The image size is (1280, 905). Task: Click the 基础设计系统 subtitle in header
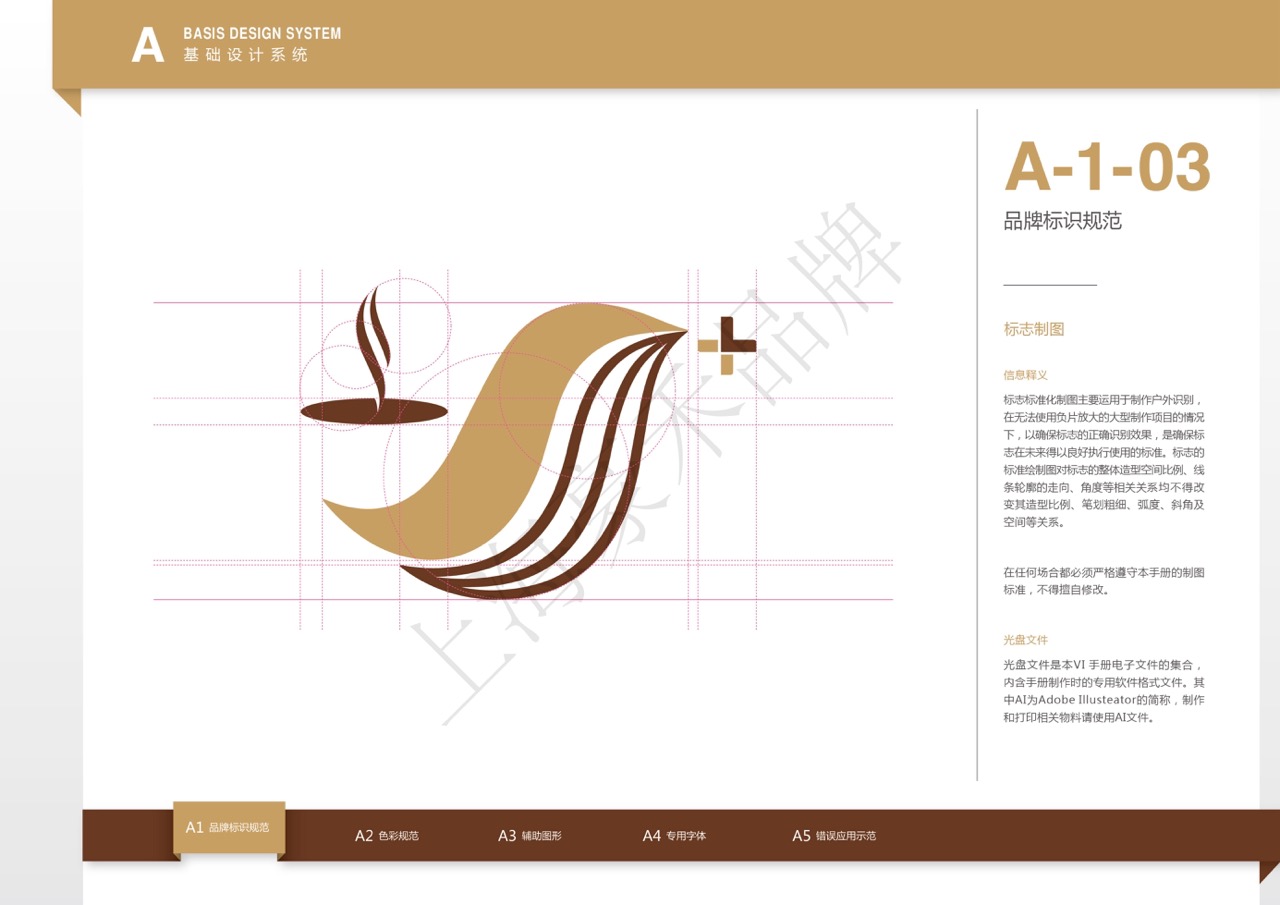pyautogui.click(x=246, y=56)
